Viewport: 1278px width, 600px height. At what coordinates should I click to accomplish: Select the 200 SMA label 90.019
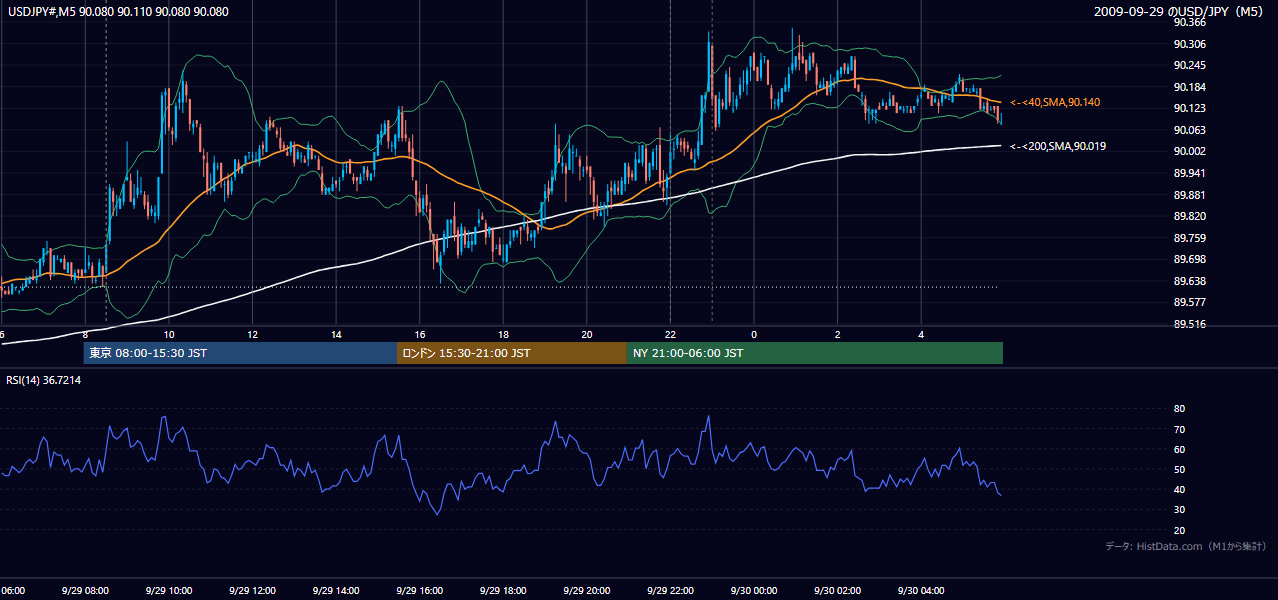click(1058, 146)
